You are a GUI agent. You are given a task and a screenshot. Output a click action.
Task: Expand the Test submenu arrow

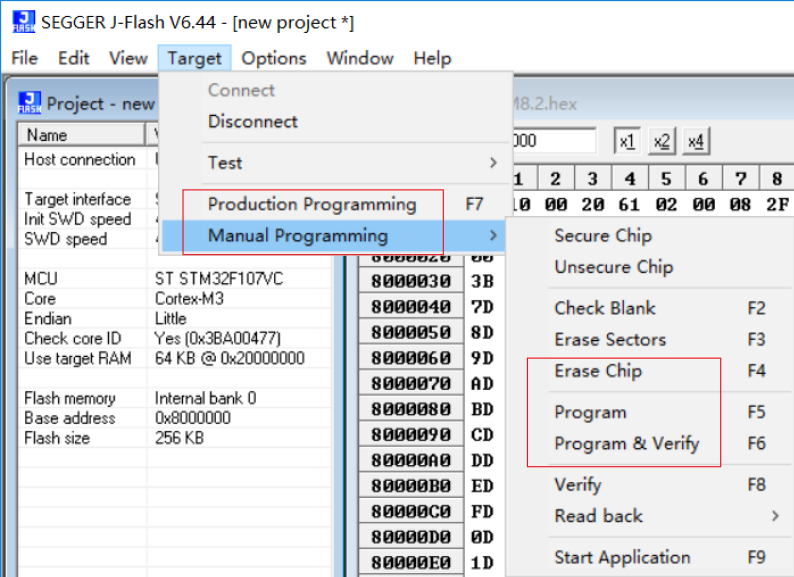(x=493, y=163)
